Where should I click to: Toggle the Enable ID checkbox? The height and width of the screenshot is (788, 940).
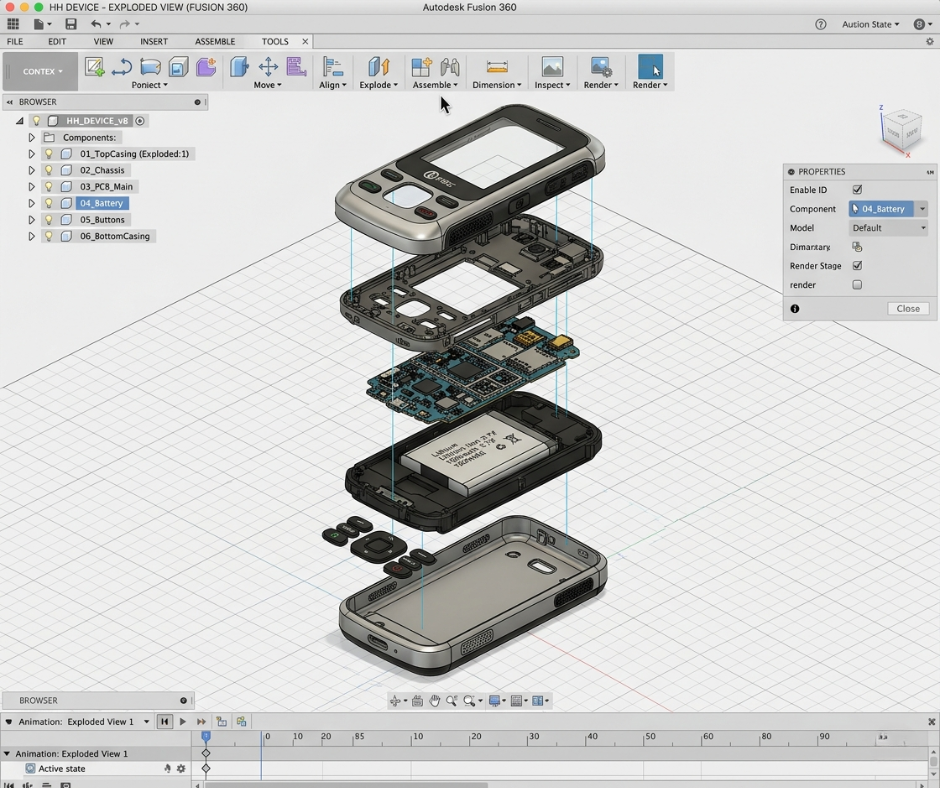(x=857, y=190)
